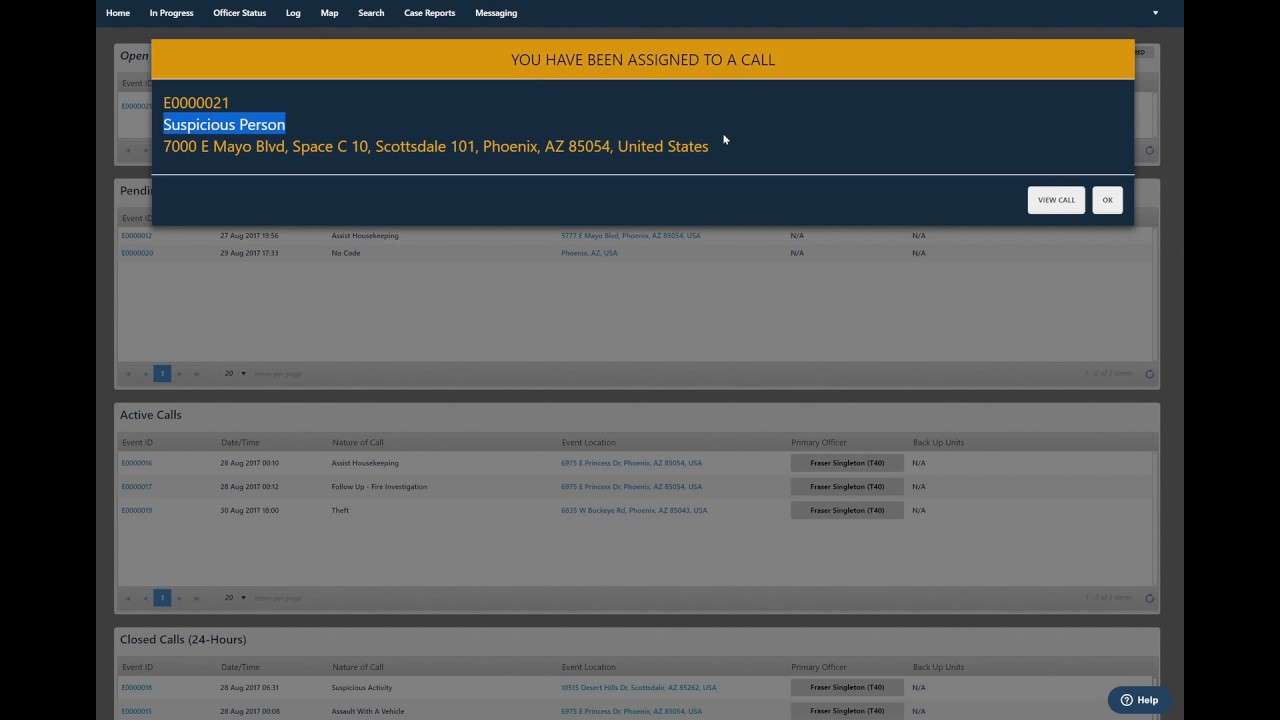
Task: Select page 1 in Pending Calls pager
Action: [162, 374]
